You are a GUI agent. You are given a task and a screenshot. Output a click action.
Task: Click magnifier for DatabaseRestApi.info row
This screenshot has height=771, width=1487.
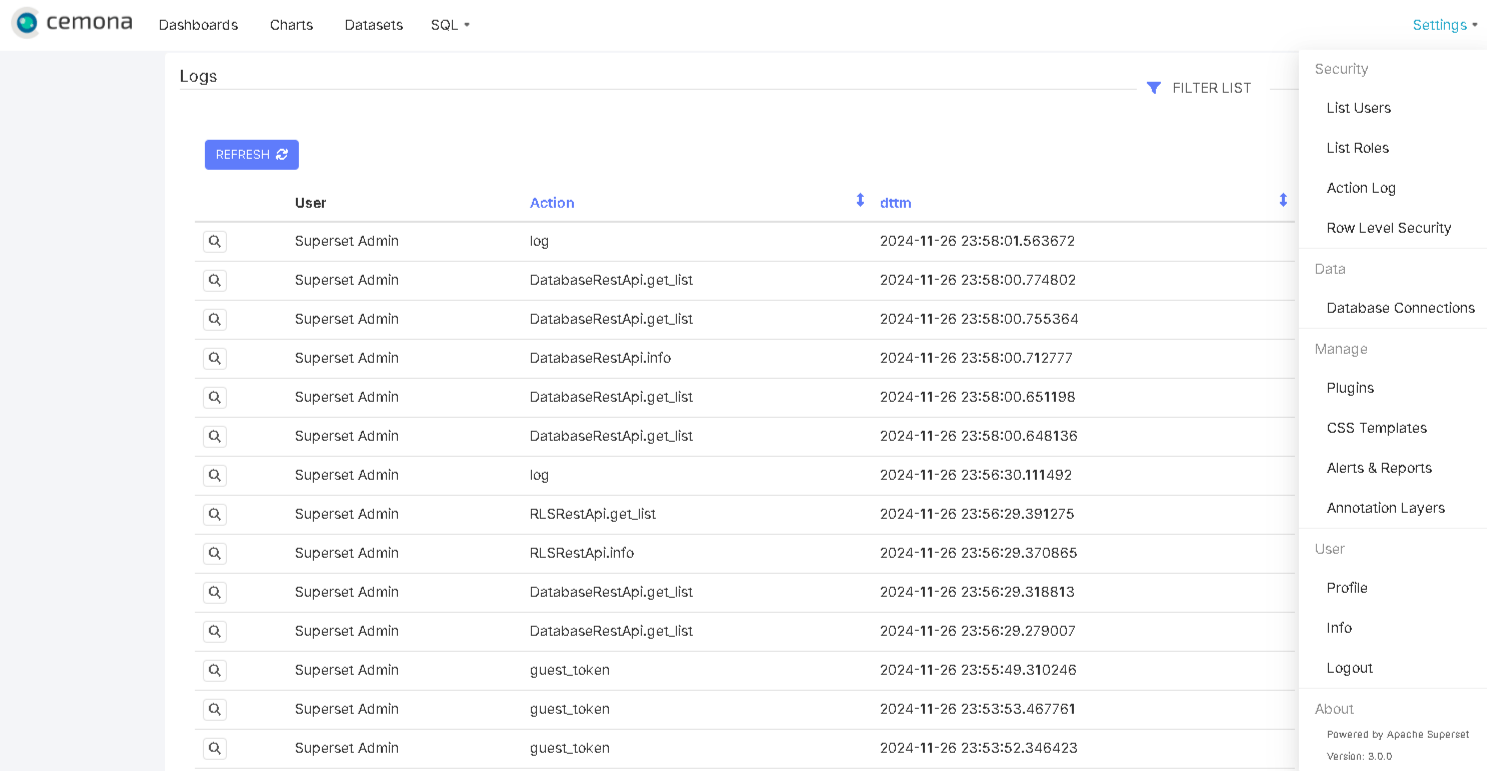click(214, 358)
